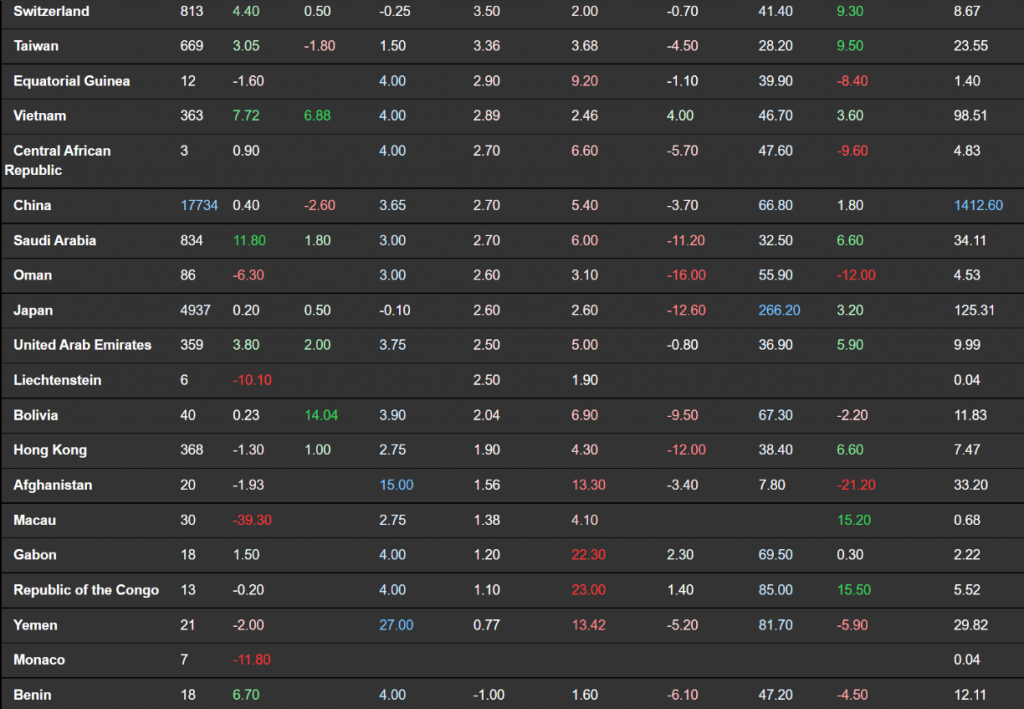Click Central African Republic link
This screenshot has height=709, width=1024.
coord(61,151)
